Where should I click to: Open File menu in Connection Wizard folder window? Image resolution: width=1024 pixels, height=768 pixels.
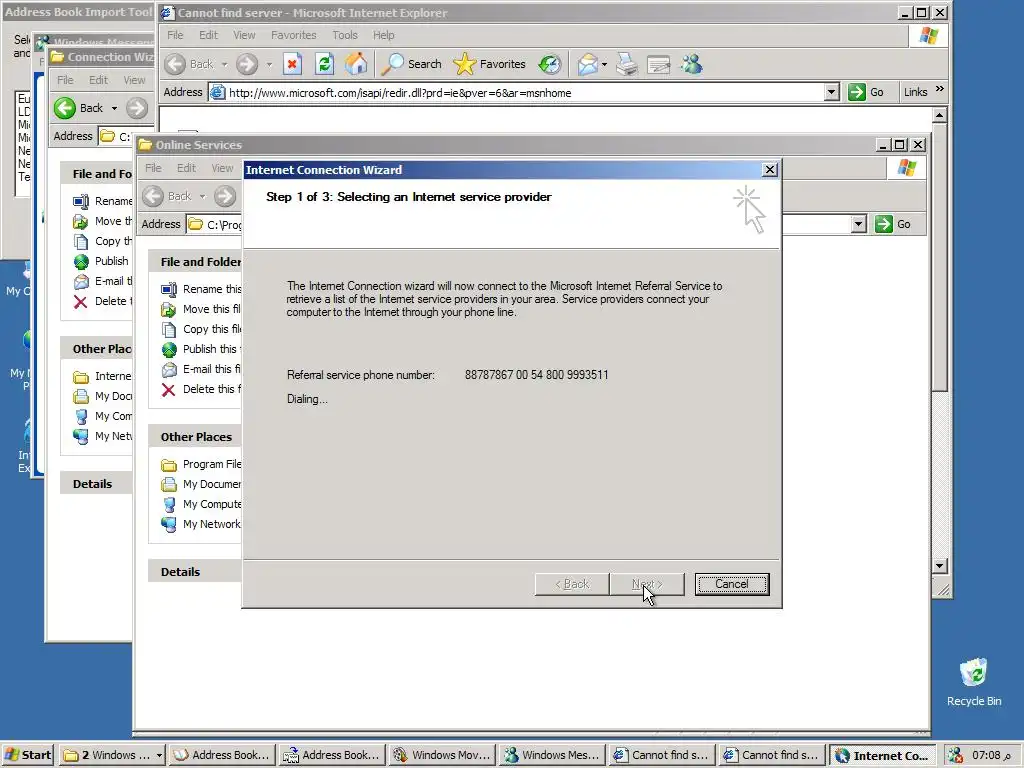coord(65,80)
